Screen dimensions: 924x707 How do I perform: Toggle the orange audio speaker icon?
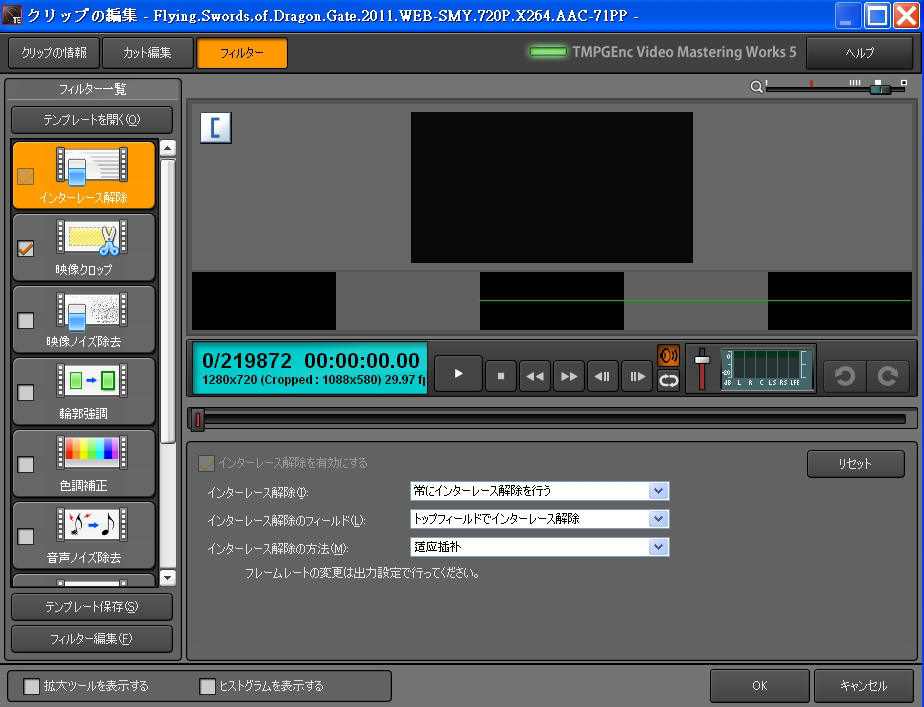[x=668, y=357]
